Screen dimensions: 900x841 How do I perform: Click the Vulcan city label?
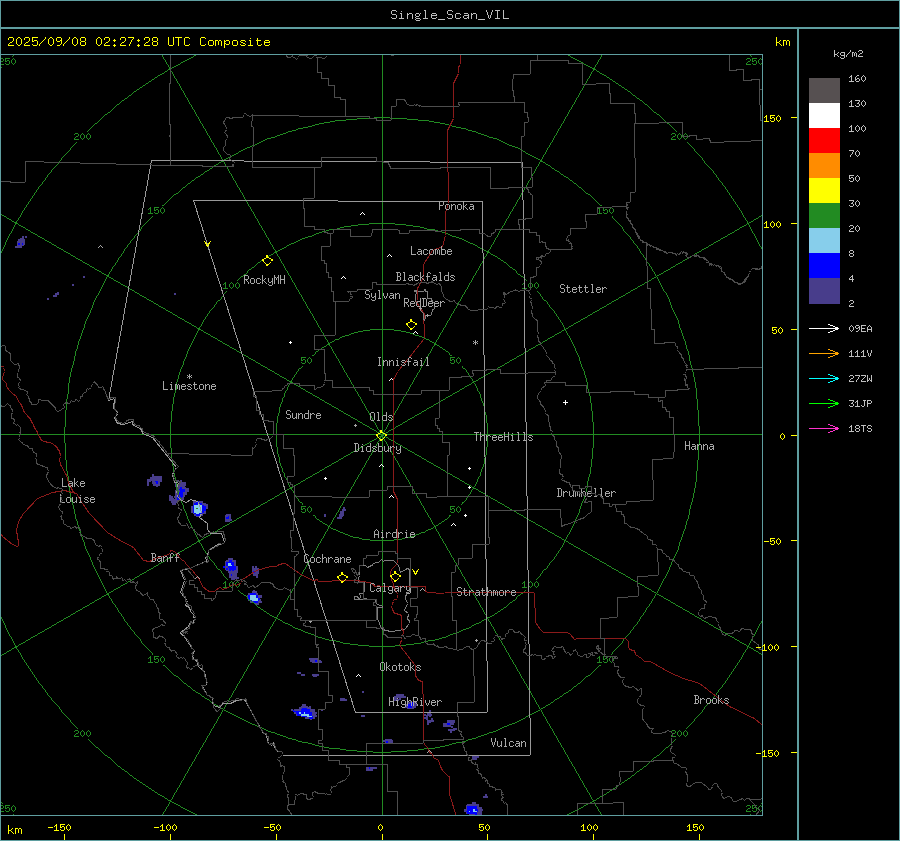(x=508, y=743)
